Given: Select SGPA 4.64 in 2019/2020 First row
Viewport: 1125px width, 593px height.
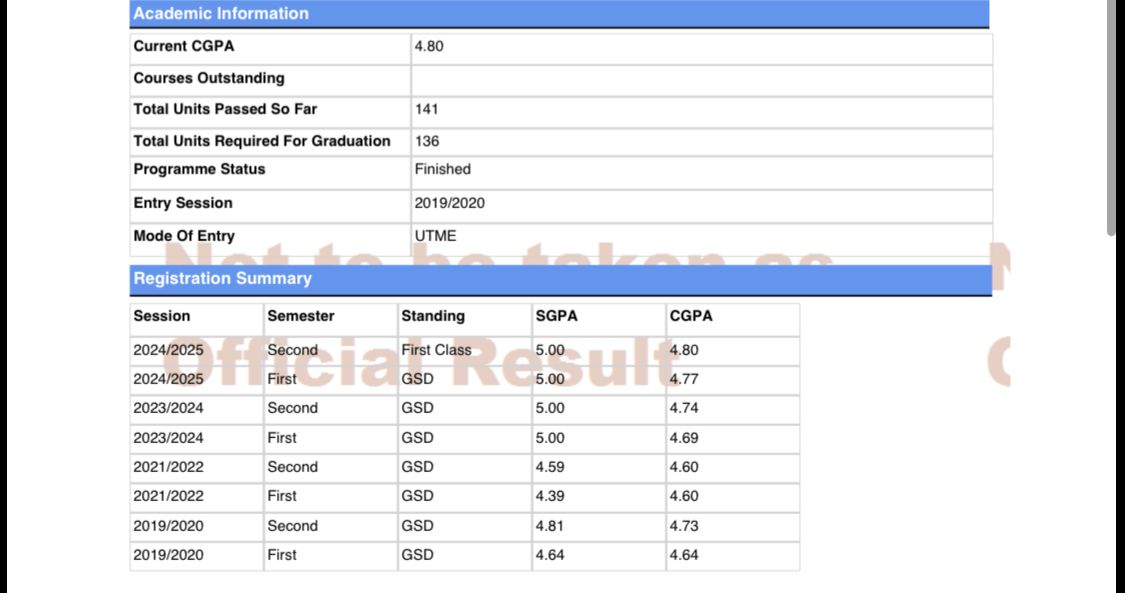Looking at the screenshot, I should pos(550,556).
